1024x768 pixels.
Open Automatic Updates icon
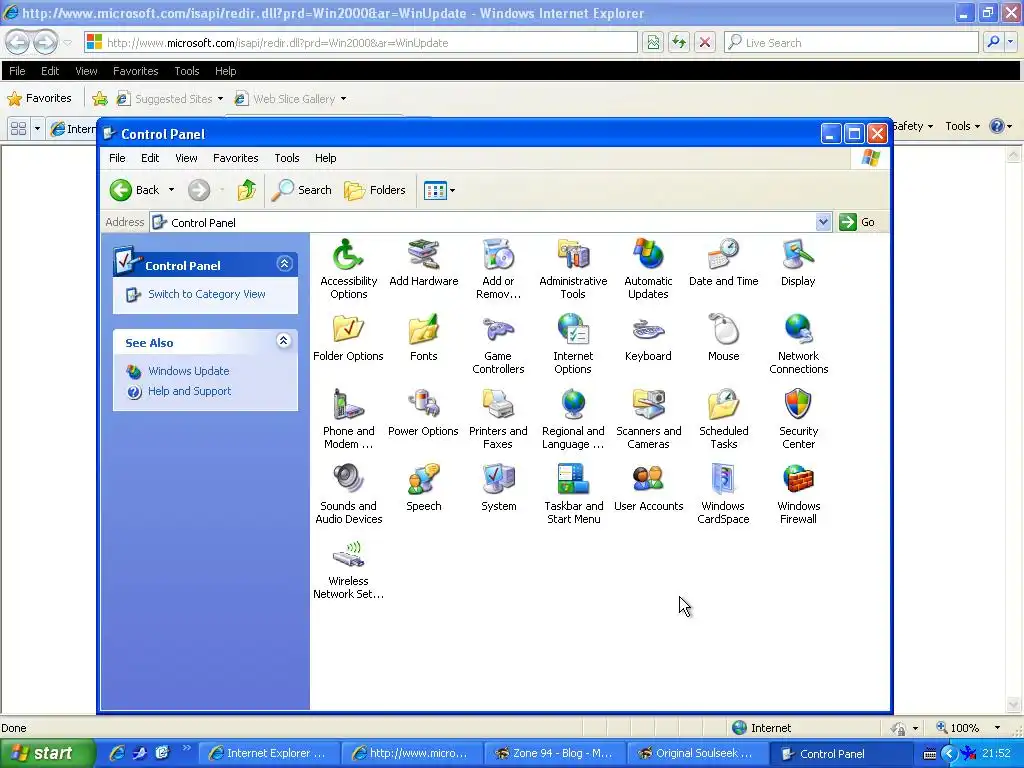648,269
